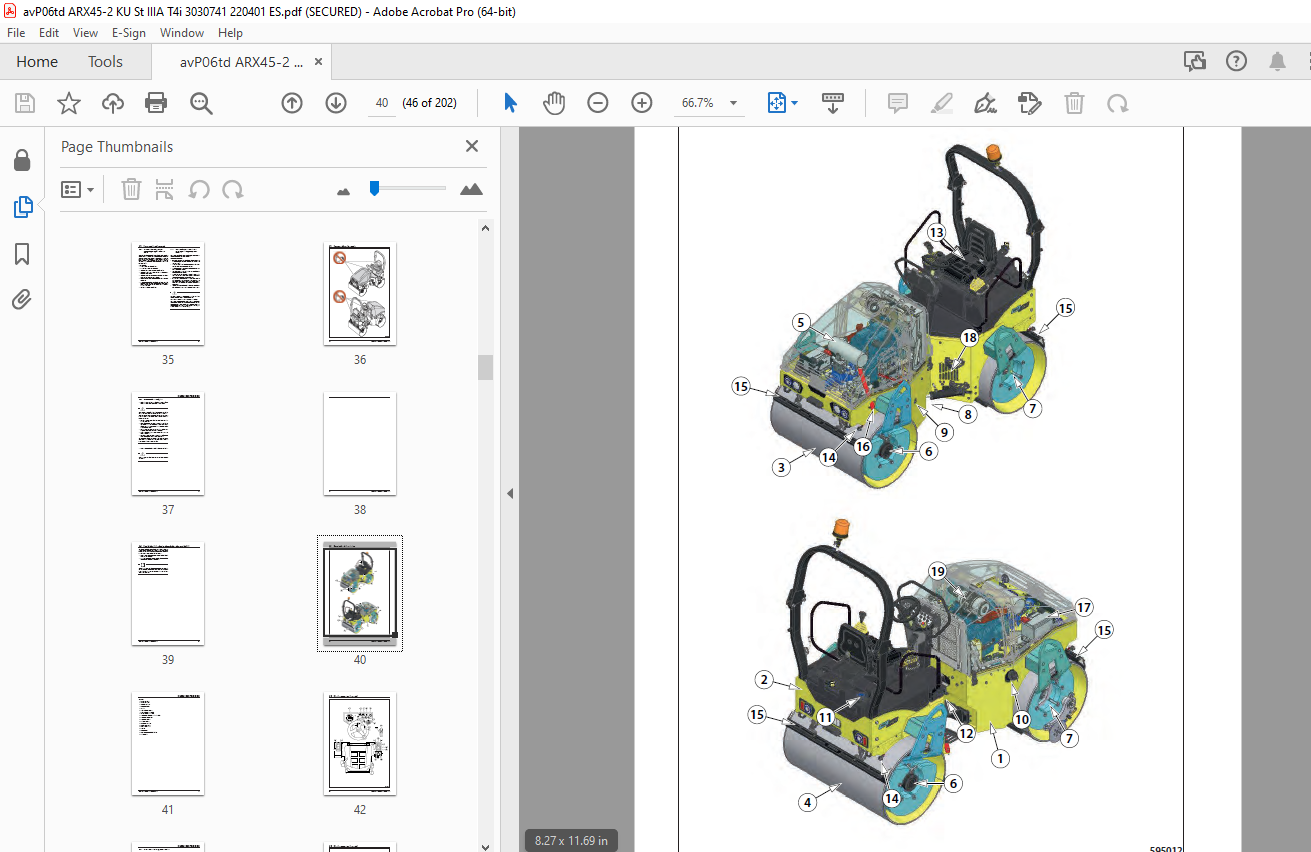The image size is (1311, 852).
Task: Open the View menu
Action: pyautogui.click(x=86, y=32)
